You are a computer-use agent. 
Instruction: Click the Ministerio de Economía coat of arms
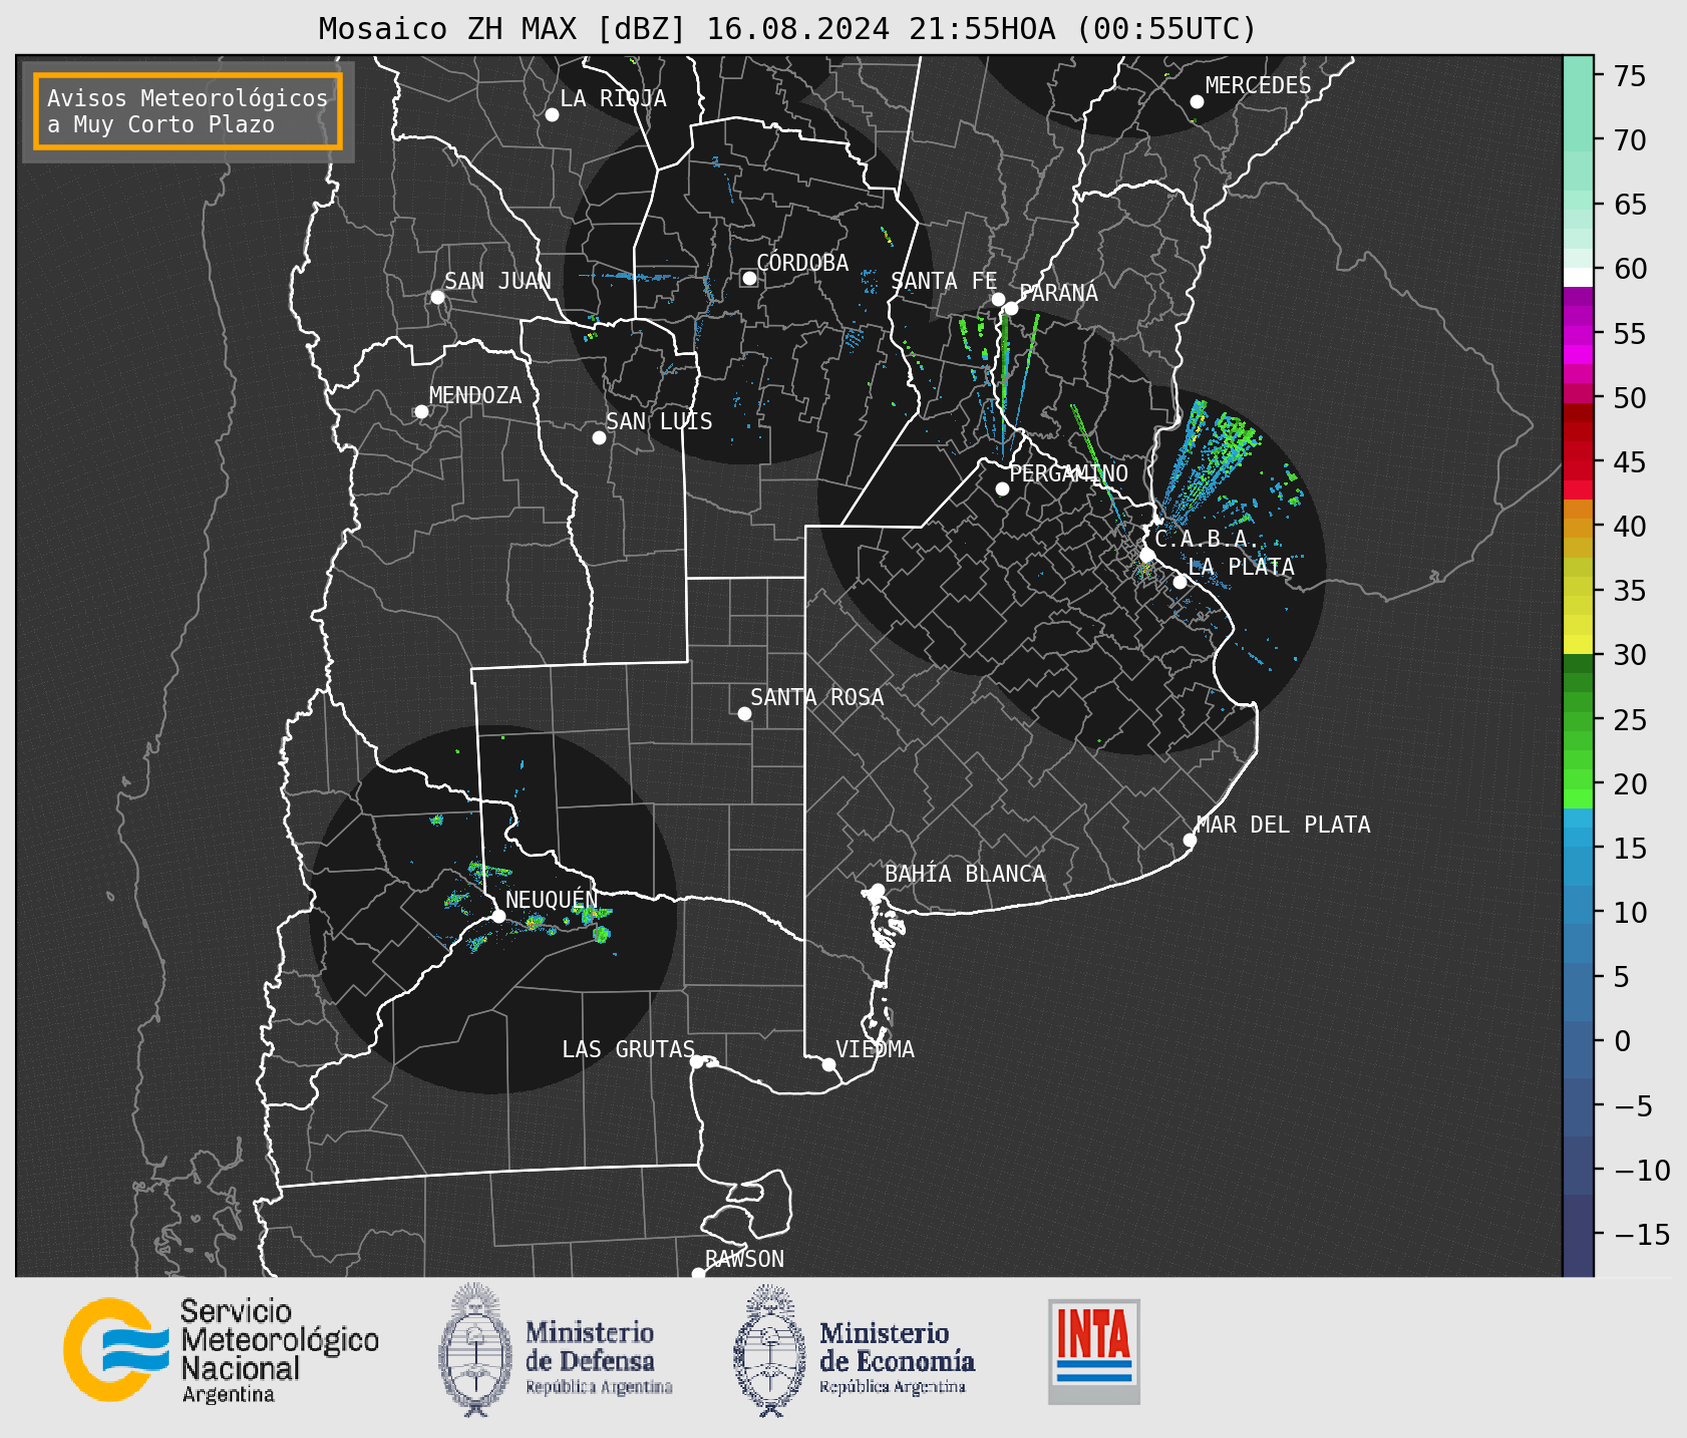[x=770, y=1350]
